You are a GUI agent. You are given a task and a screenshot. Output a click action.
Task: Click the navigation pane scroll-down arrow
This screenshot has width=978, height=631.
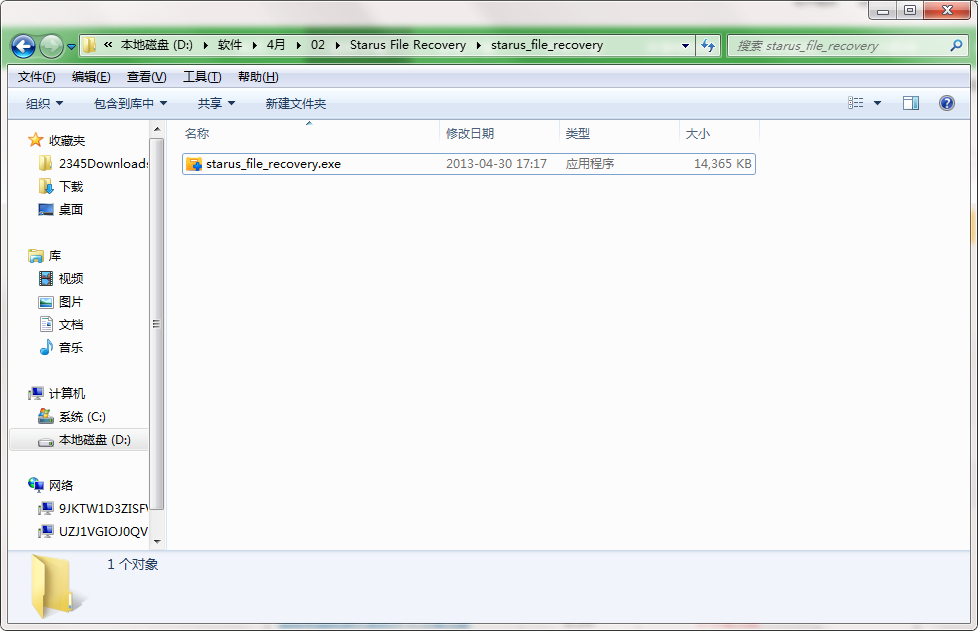click(157, 542)
